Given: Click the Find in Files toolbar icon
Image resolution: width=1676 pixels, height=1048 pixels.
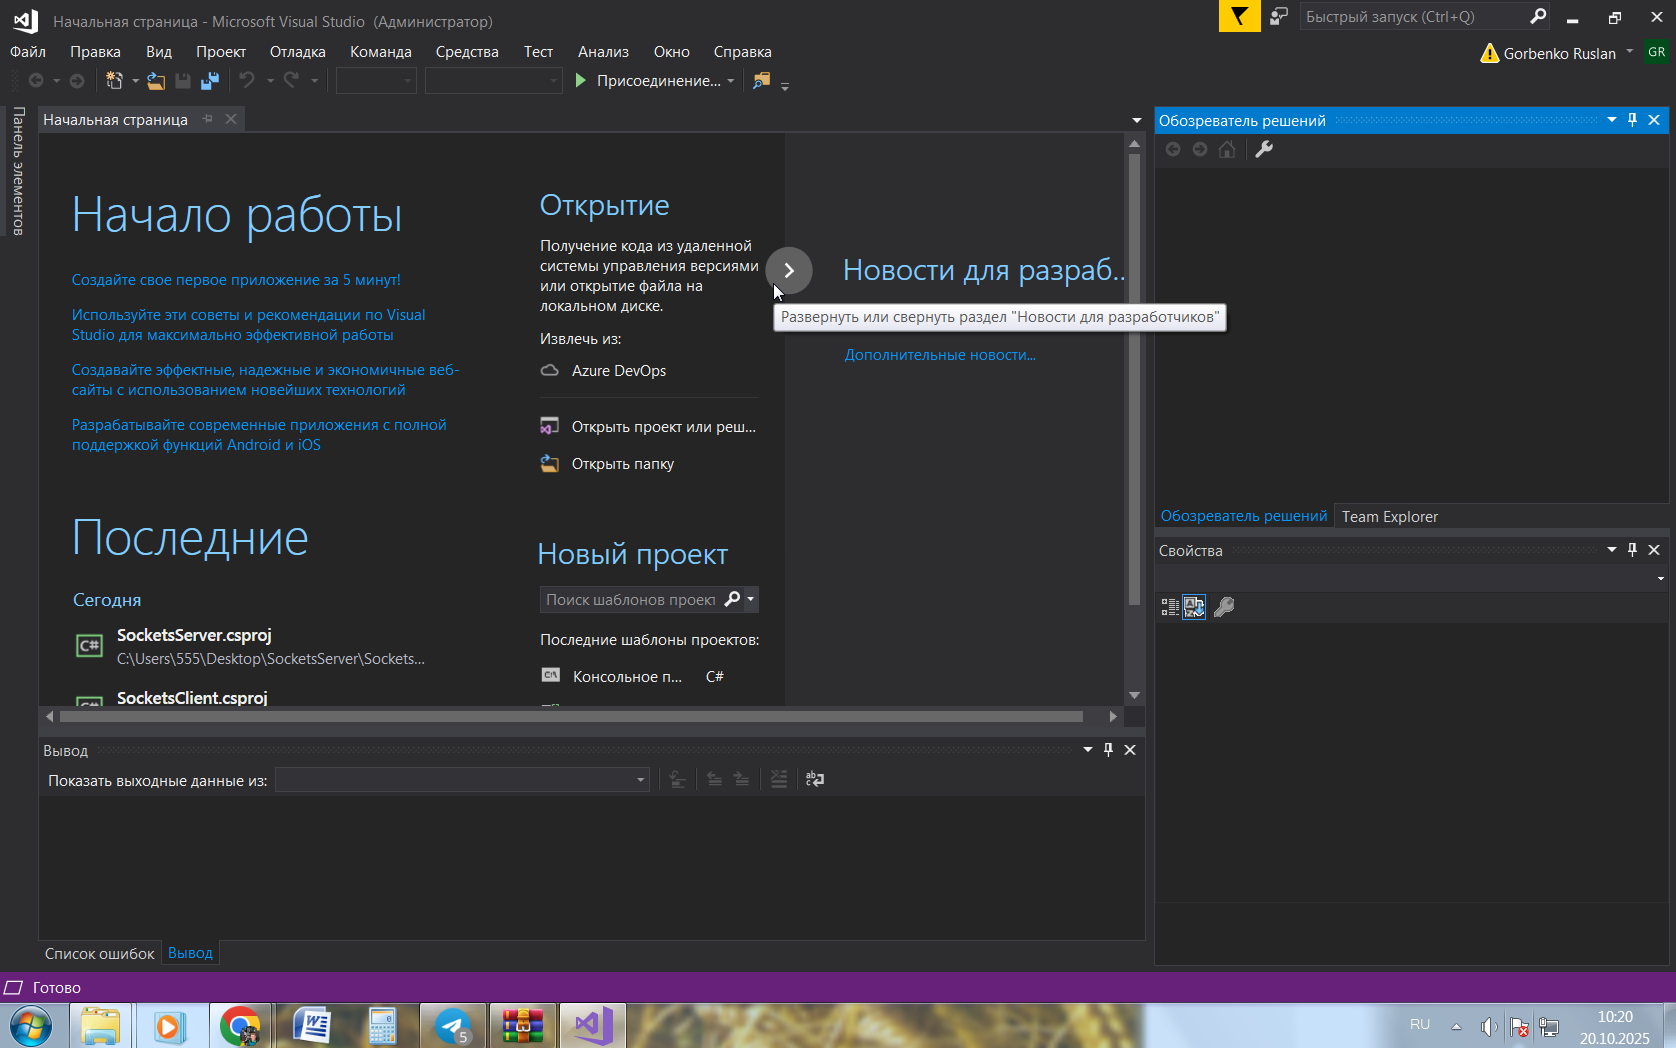Looking at the screenshot, I should tap(762, 81).
